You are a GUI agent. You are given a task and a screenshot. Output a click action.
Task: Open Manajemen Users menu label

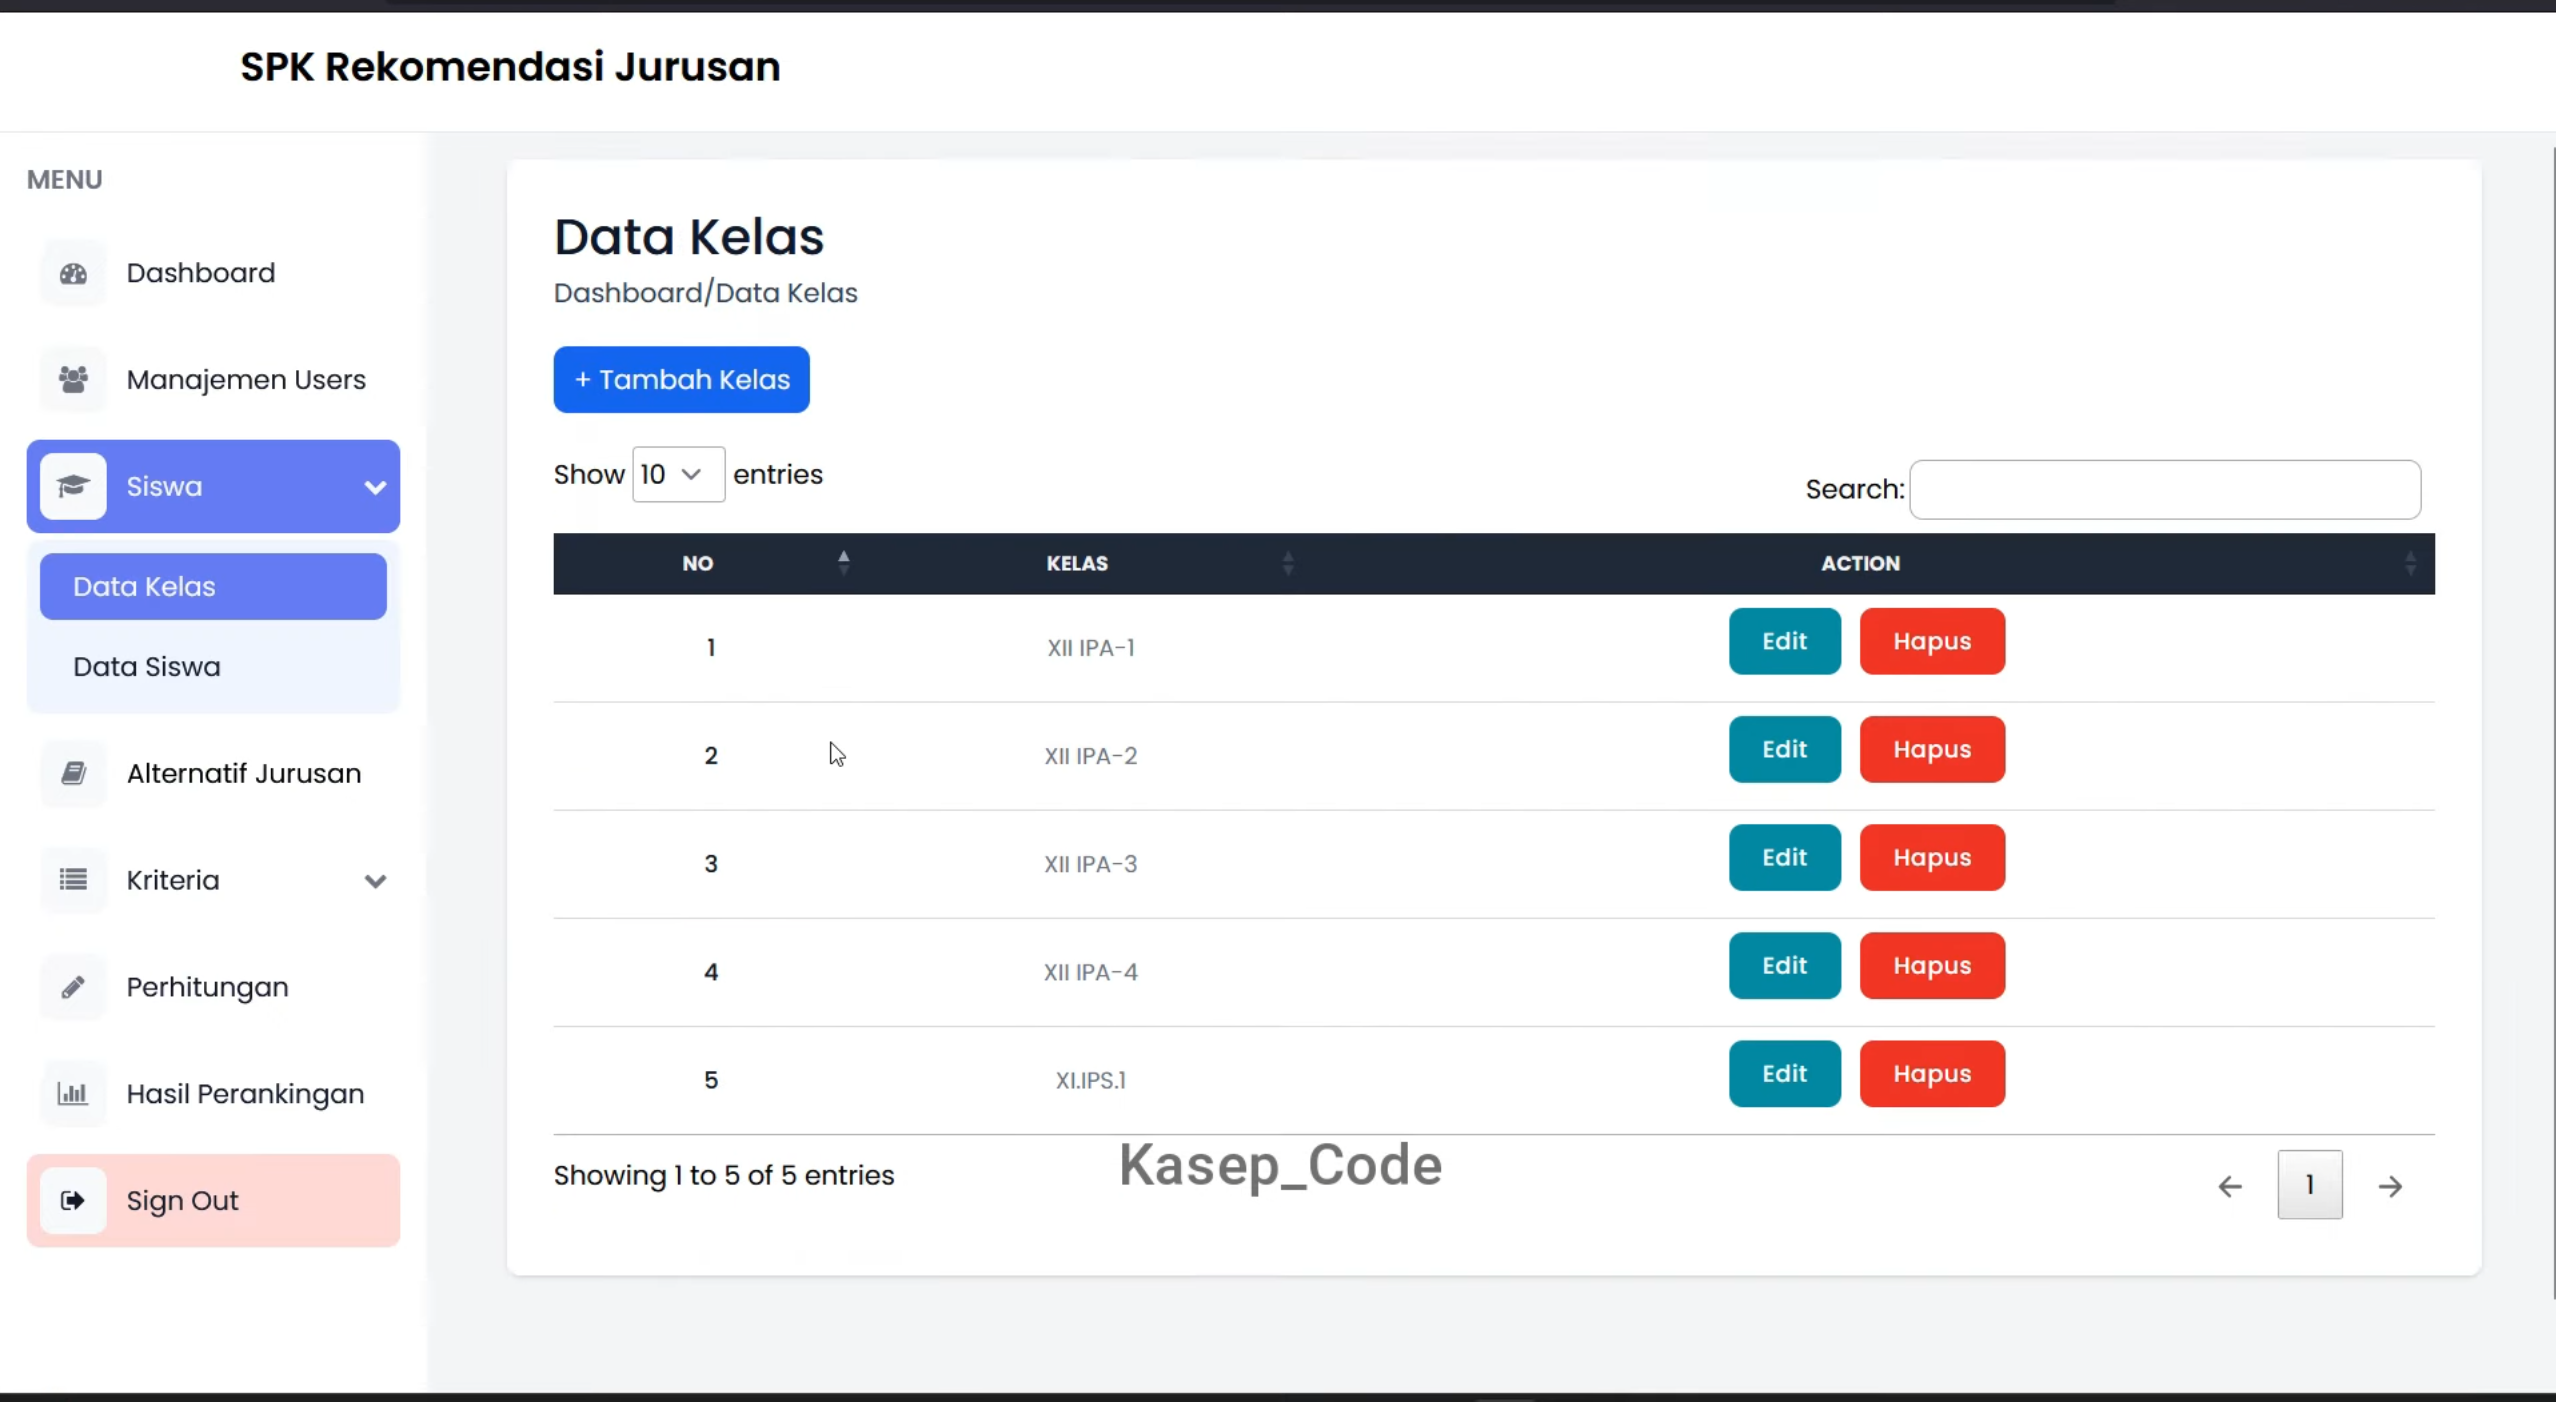click(x=246, y=380)
